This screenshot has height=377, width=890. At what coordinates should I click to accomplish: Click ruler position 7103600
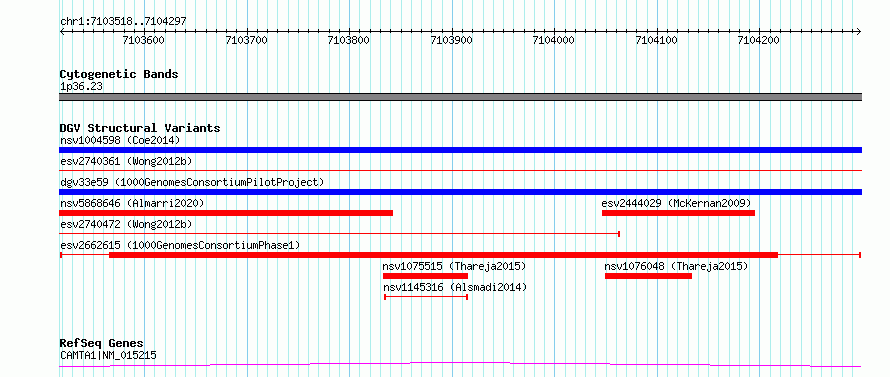[144, 40]
